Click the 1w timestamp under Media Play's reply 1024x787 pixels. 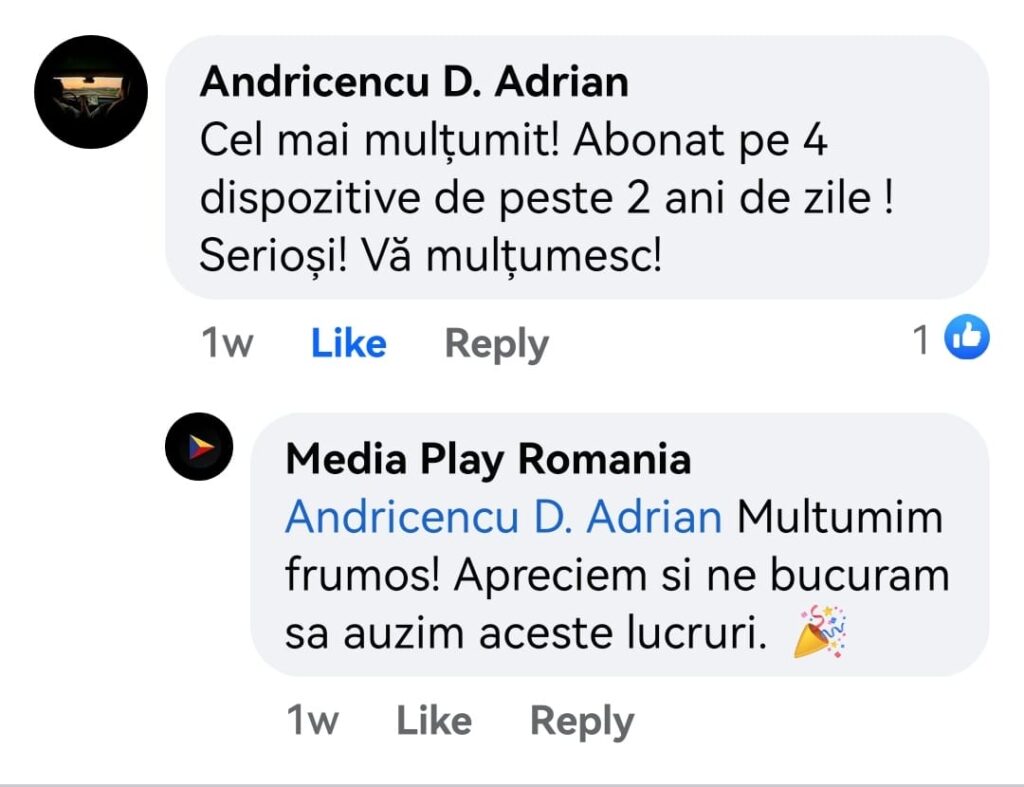(x=312, y=721)
